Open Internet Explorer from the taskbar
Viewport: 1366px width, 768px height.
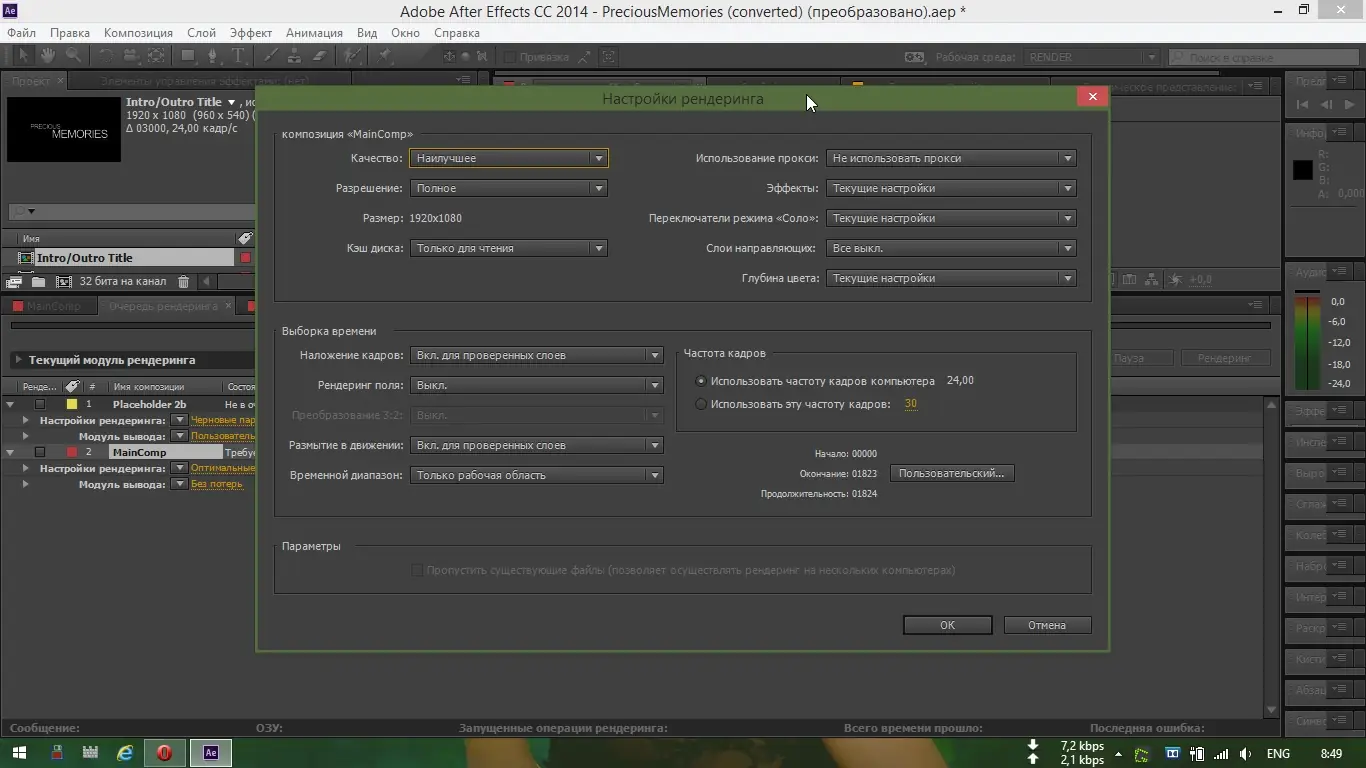pos(125,753)
